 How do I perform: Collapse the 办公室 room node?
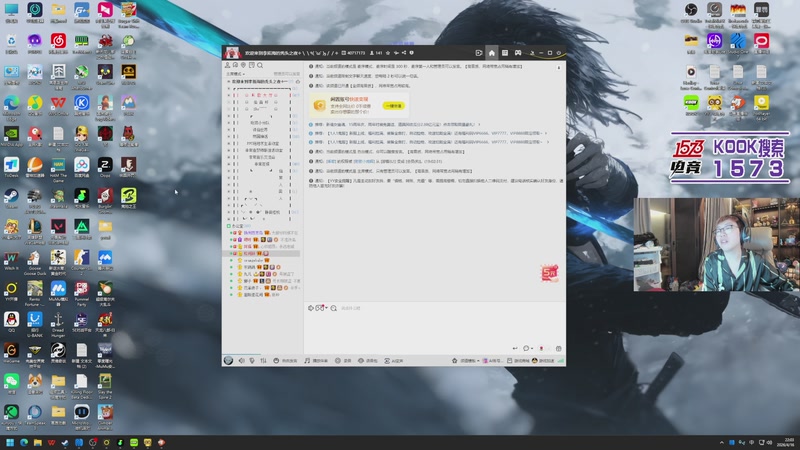(x=229, y=226)
